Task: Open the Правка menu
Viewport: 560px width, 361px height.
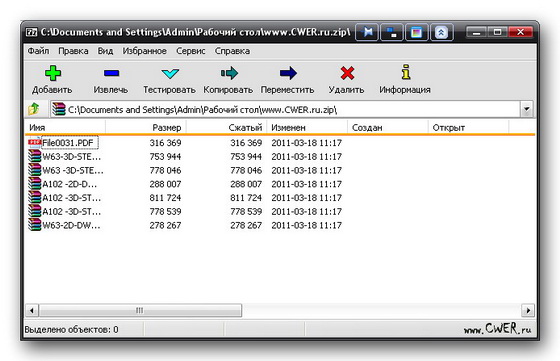Action: click(x=73, y=51)
